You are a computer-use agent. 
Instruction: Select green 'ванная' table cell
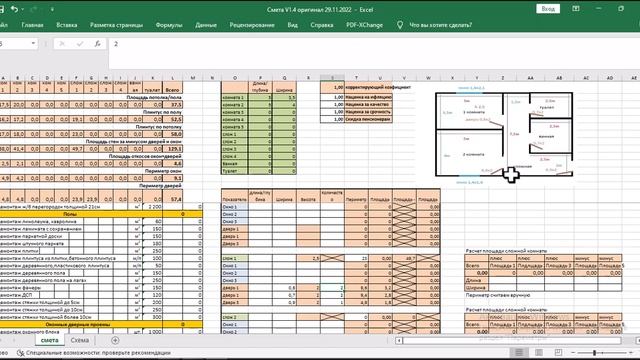(x=235, y=164)
